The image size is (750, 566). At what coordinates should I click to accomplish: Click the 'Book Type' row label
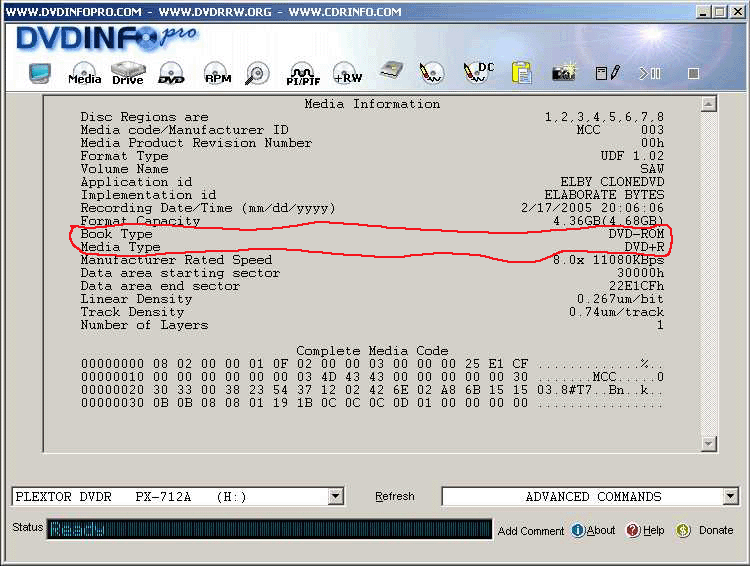click(x=116, y=234)
